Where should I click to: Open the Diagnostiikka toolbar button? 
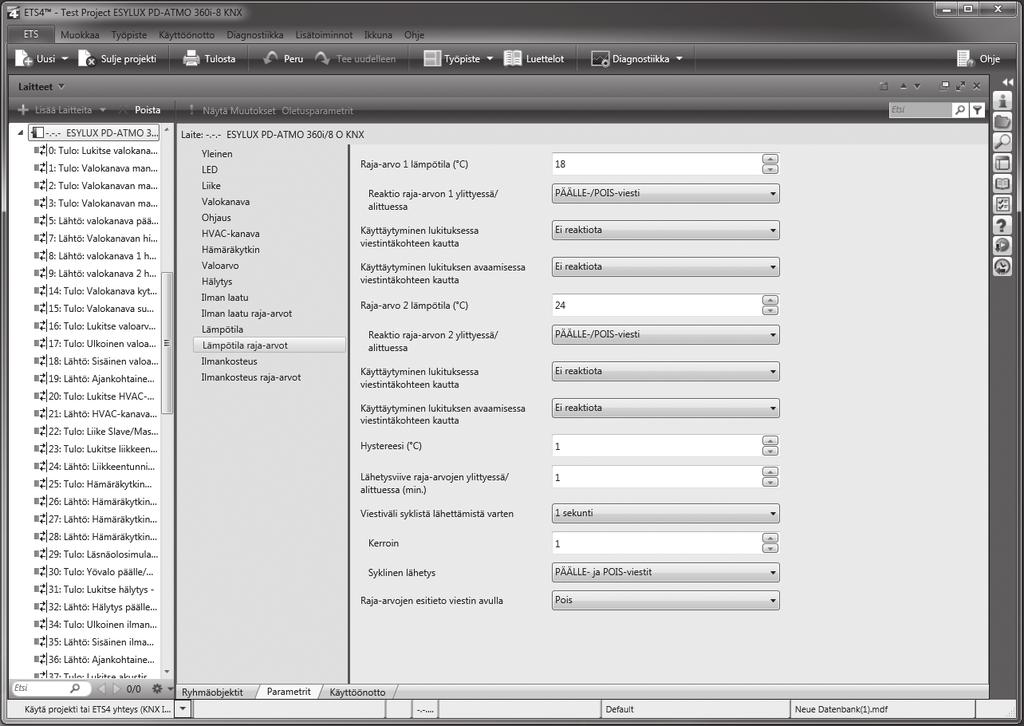click(x=637, y=59)
